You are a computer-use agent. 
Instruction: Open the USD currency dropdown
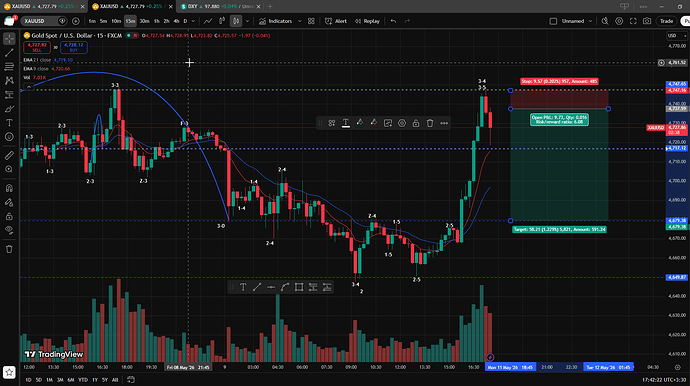676,36
